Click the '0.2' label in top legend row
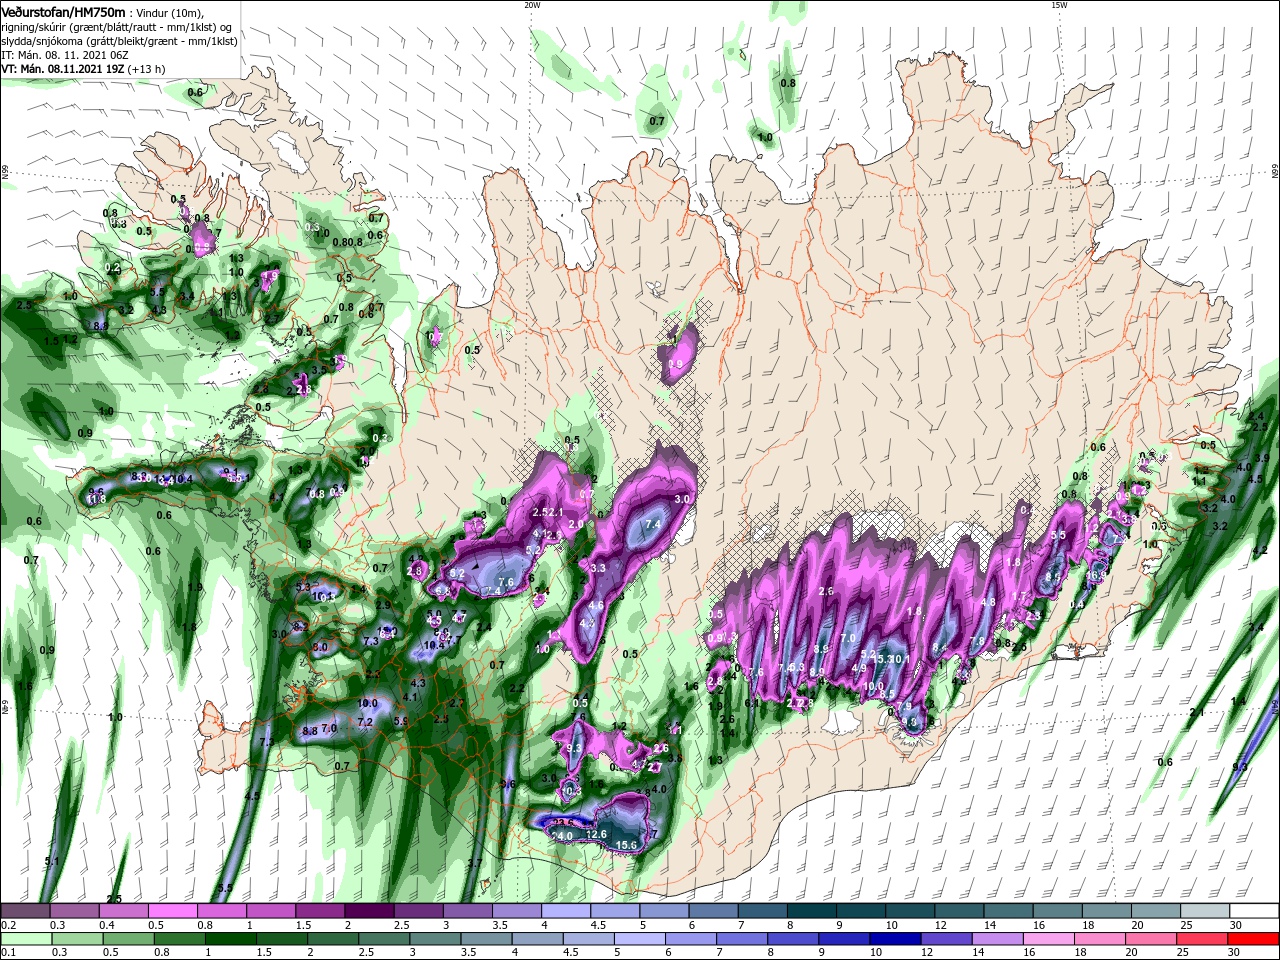This screenshot has height=960, width=1280. tap(8, 925)
